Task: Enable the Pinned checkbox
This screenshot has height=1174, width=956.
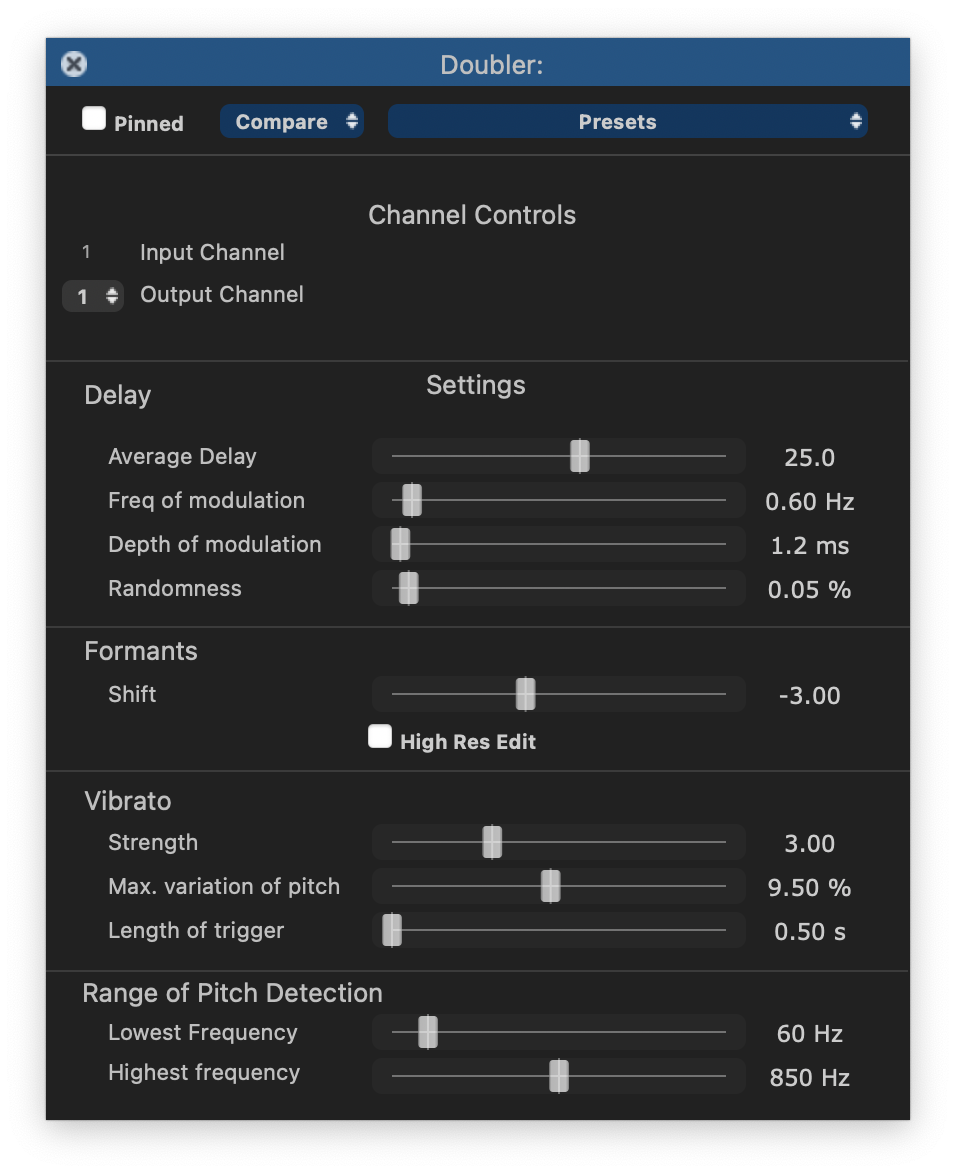Action: coord(94,120)
